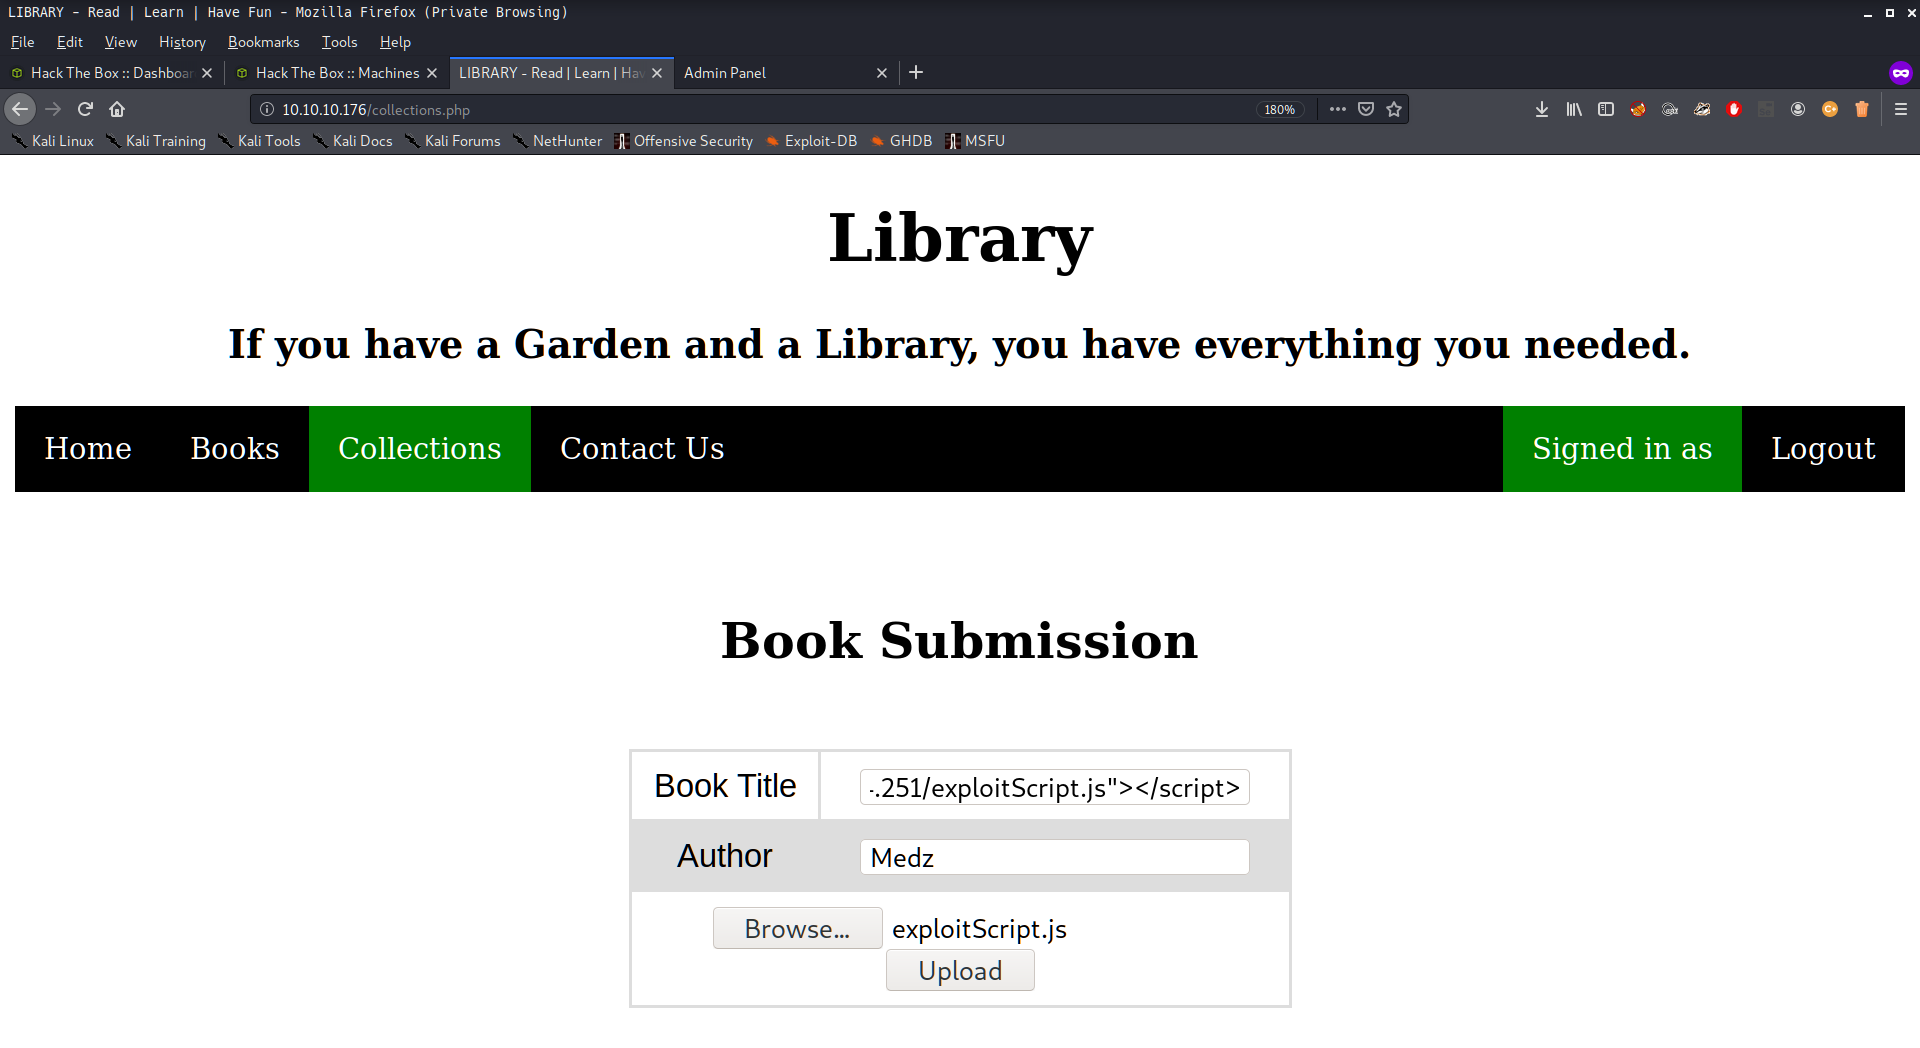Click the private browsing mask indicator
Image resolution: width=1920 pixels, height=1048 pixels.
tap(1901, 72)
